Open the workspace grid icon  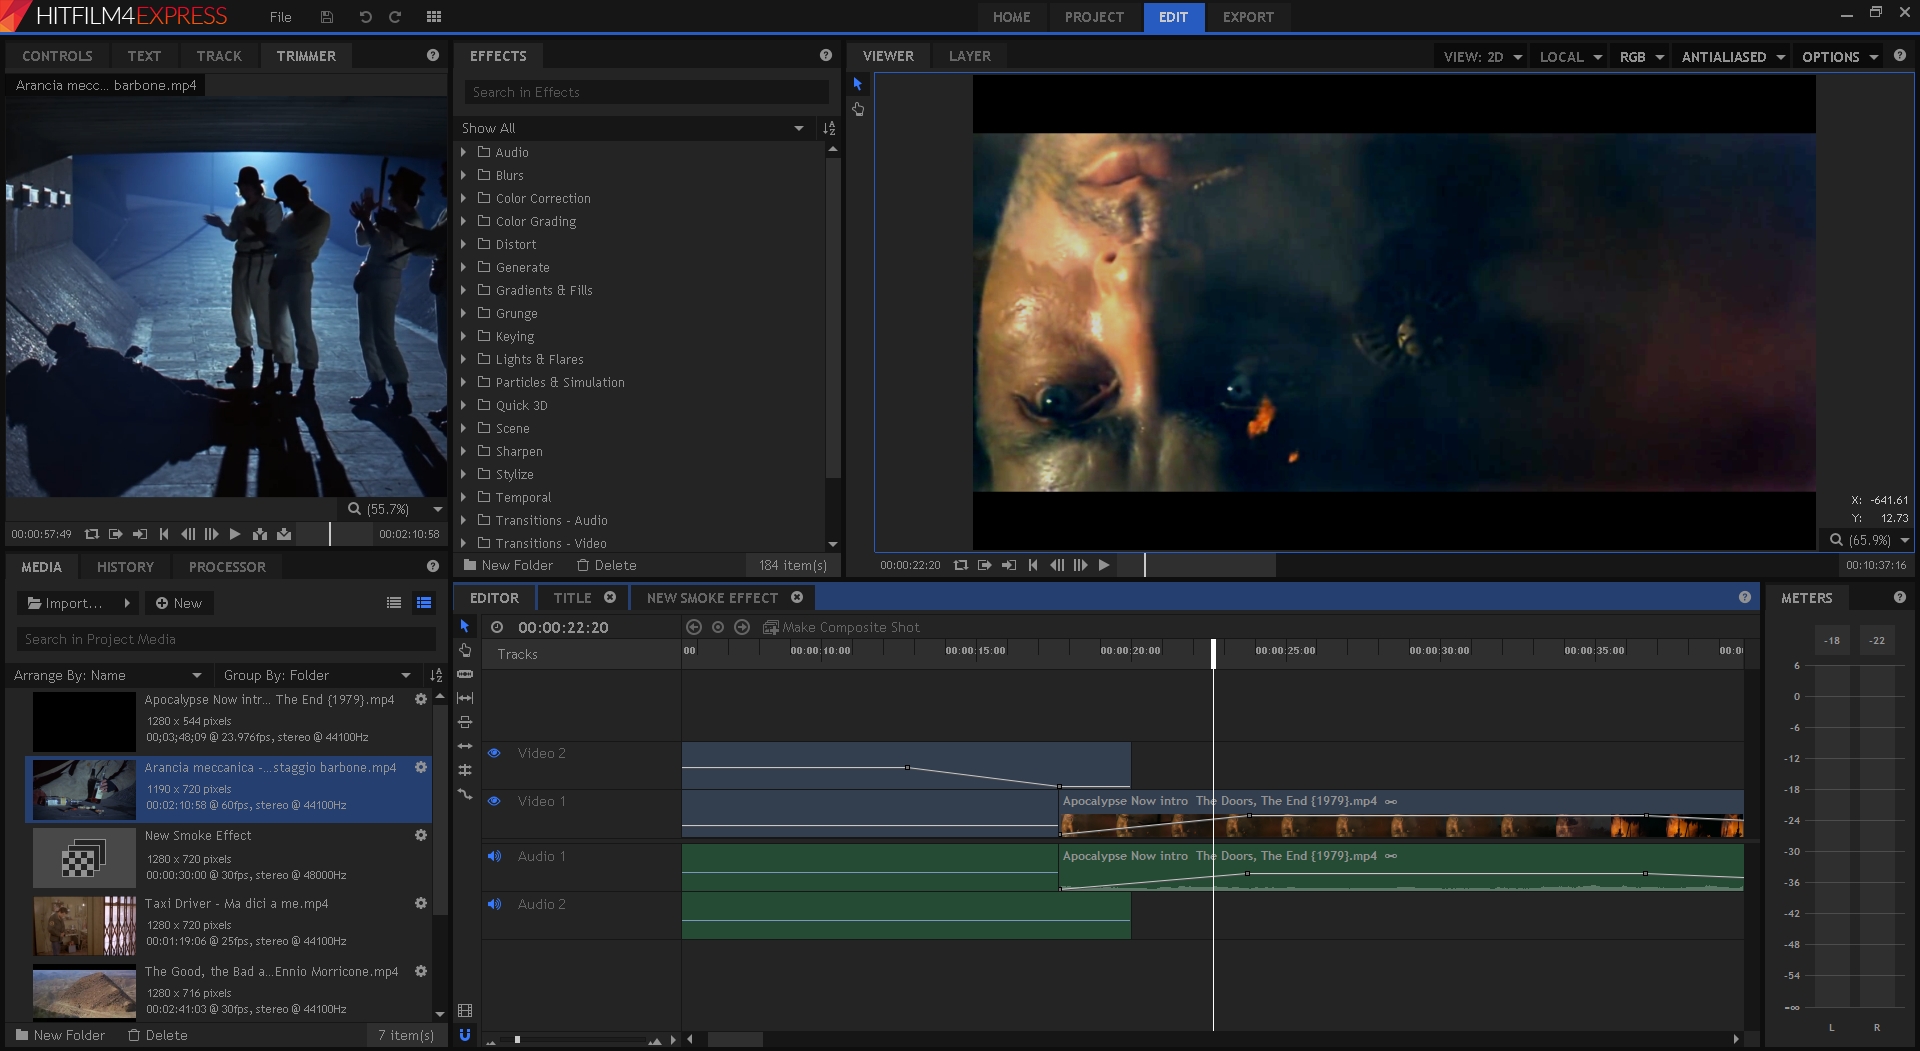(434, 17)
